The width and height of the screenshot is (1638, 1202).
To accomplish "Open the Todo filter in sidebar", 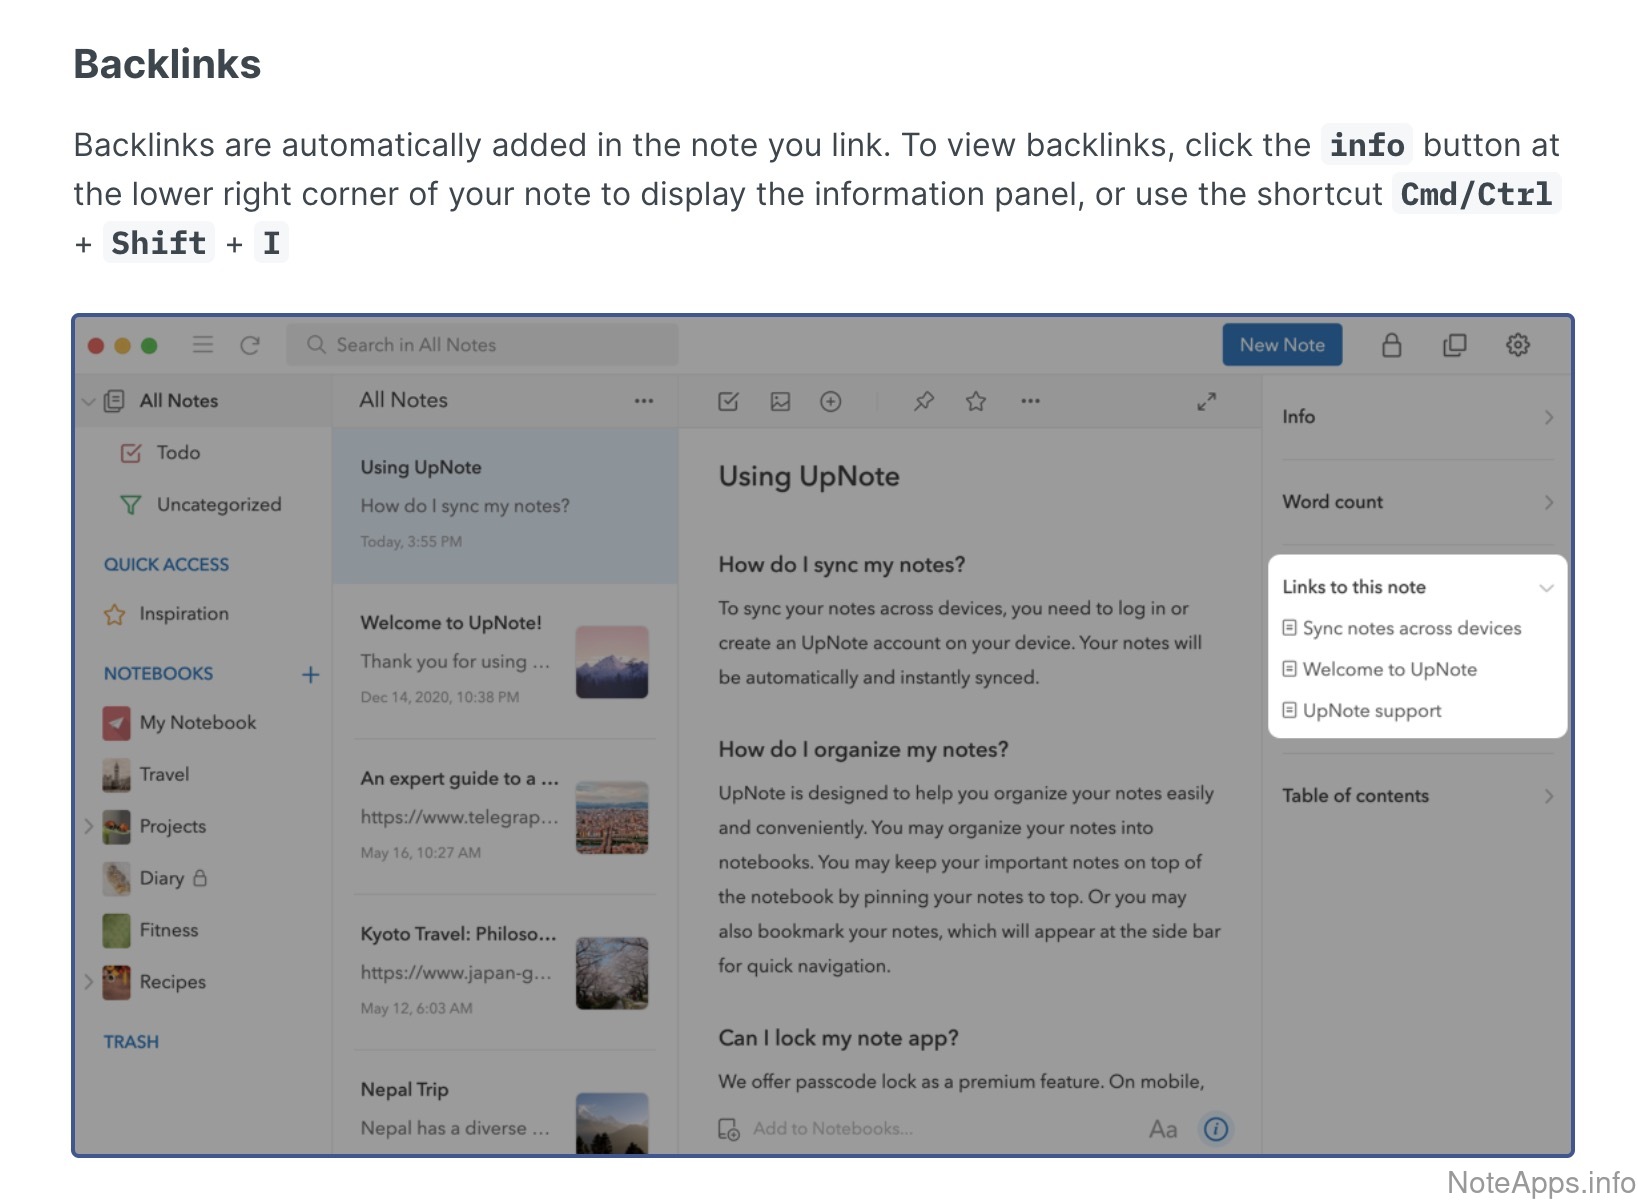I will (177, 453).
